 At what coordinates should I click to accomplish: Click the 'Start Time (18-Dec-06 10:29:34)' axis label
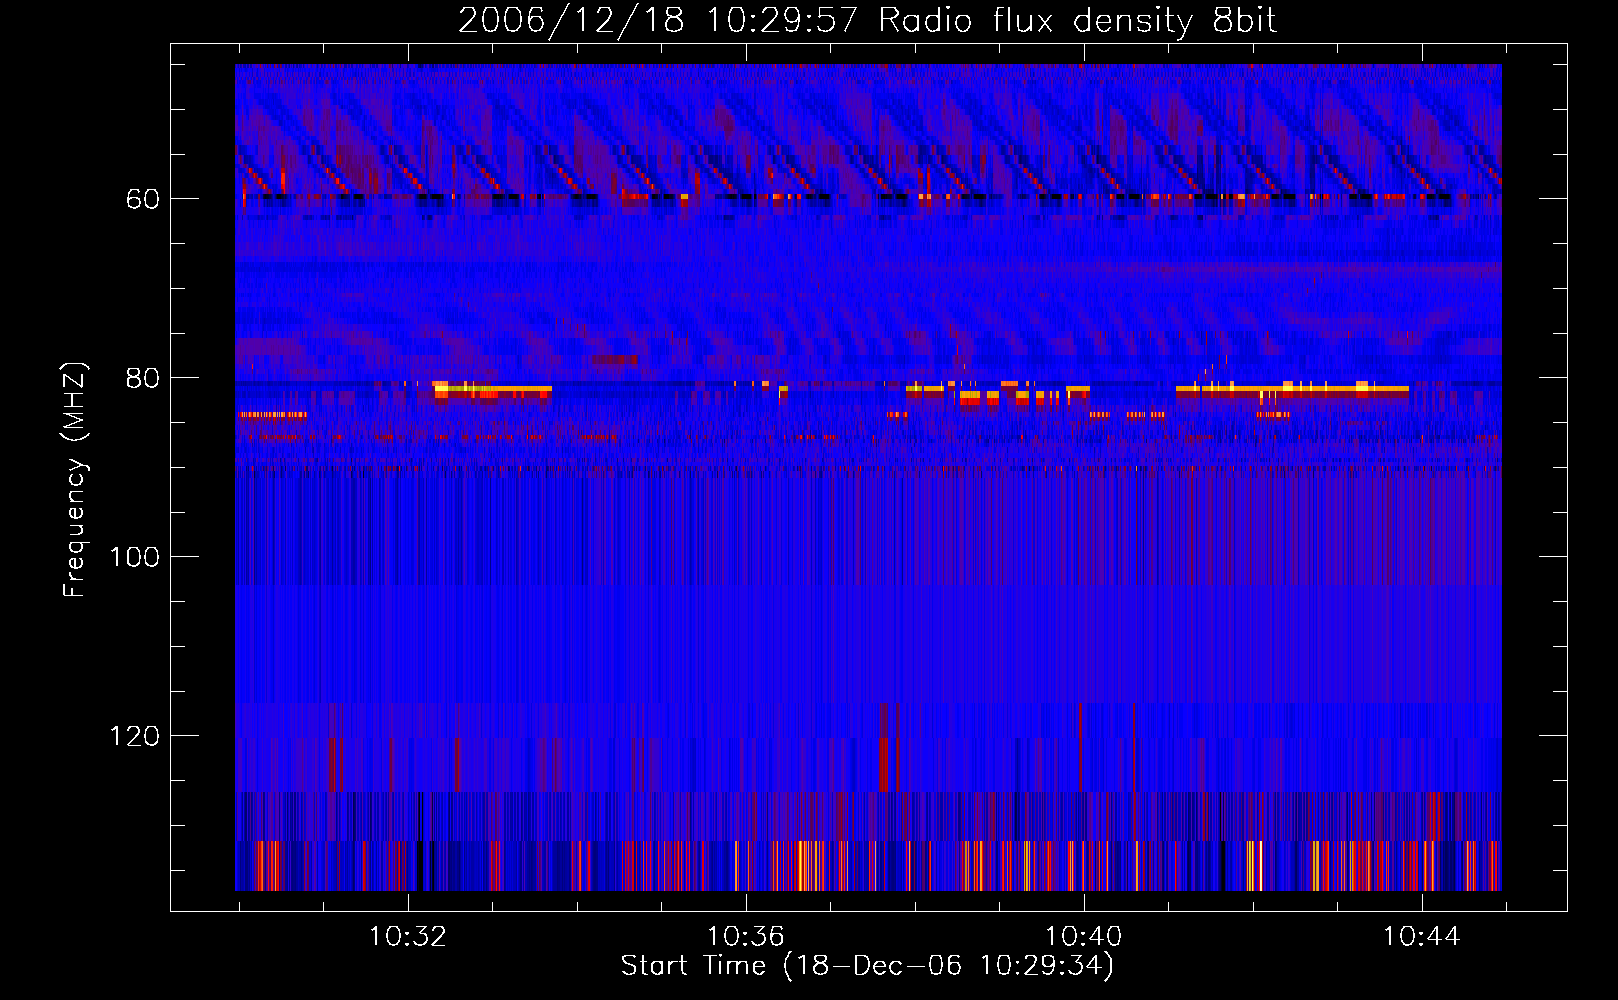pos(867,966)
